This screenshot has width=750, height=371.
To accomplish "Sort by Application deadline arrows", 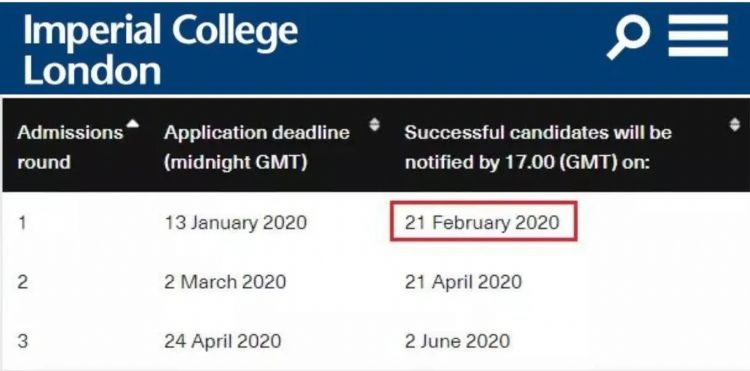I will pyautogui.click(x=375, y=125).
